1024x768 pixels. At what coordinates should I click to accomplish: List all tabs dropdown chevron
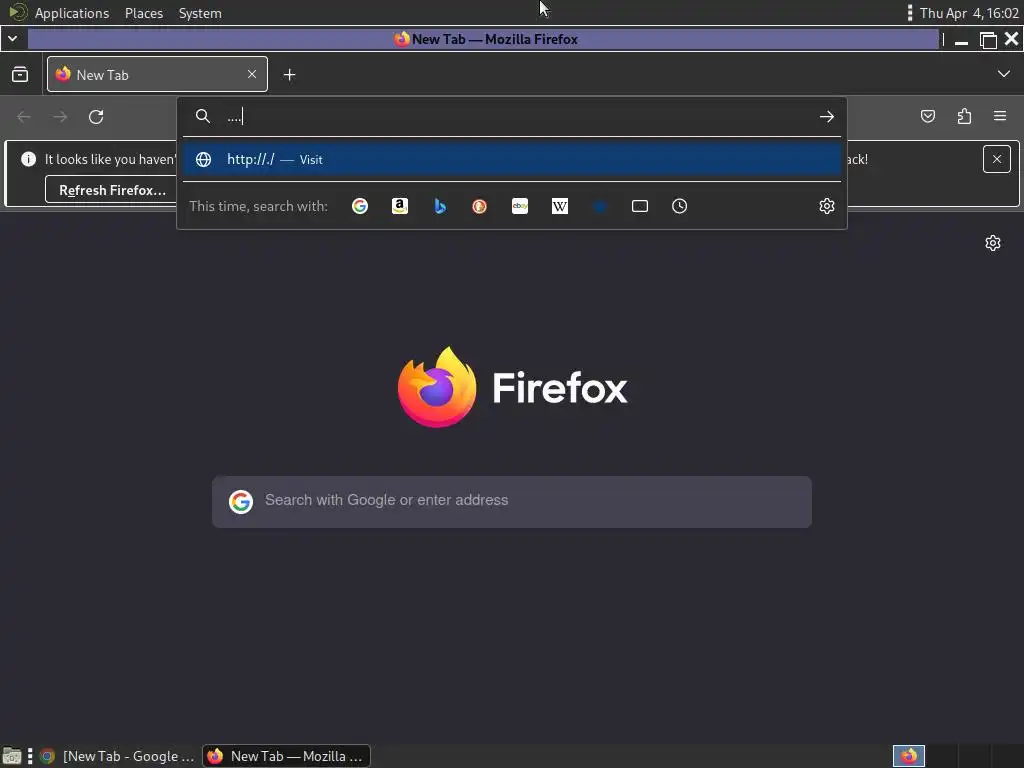pyautogui.click(x=1004, y=74)
